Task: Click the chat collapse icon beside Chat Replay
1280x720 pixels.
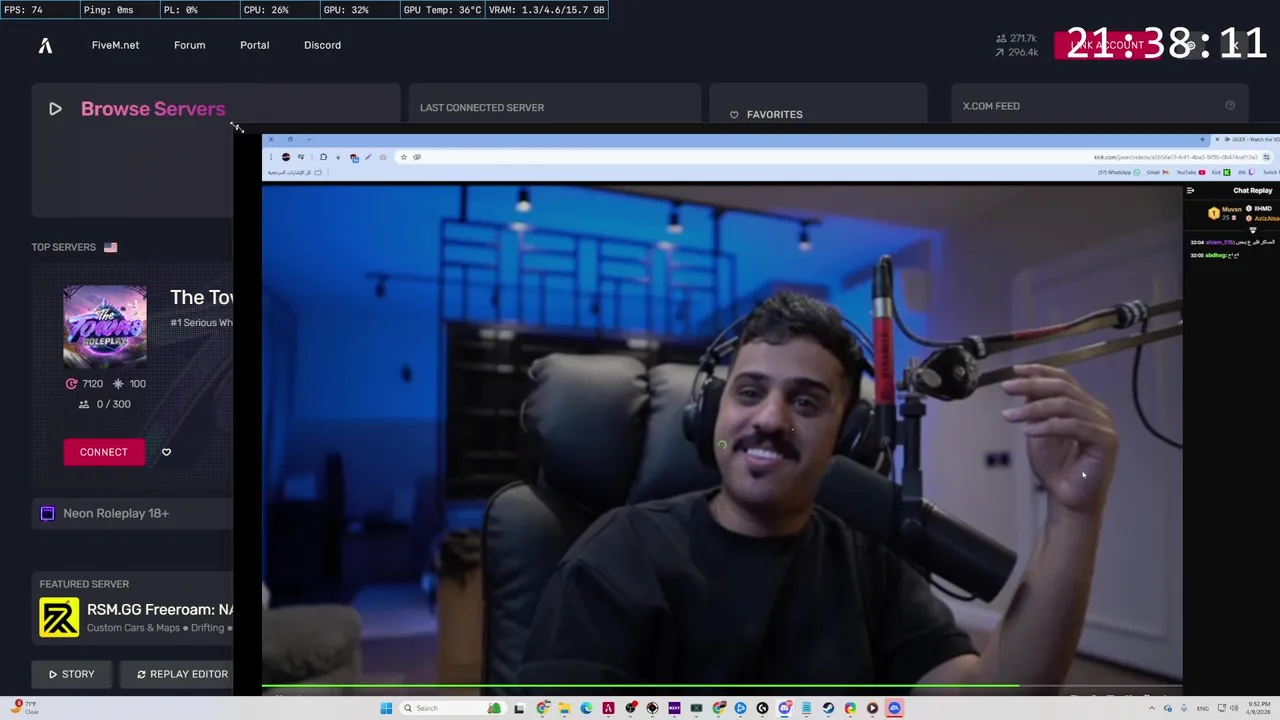Action: pos(1190,190)
